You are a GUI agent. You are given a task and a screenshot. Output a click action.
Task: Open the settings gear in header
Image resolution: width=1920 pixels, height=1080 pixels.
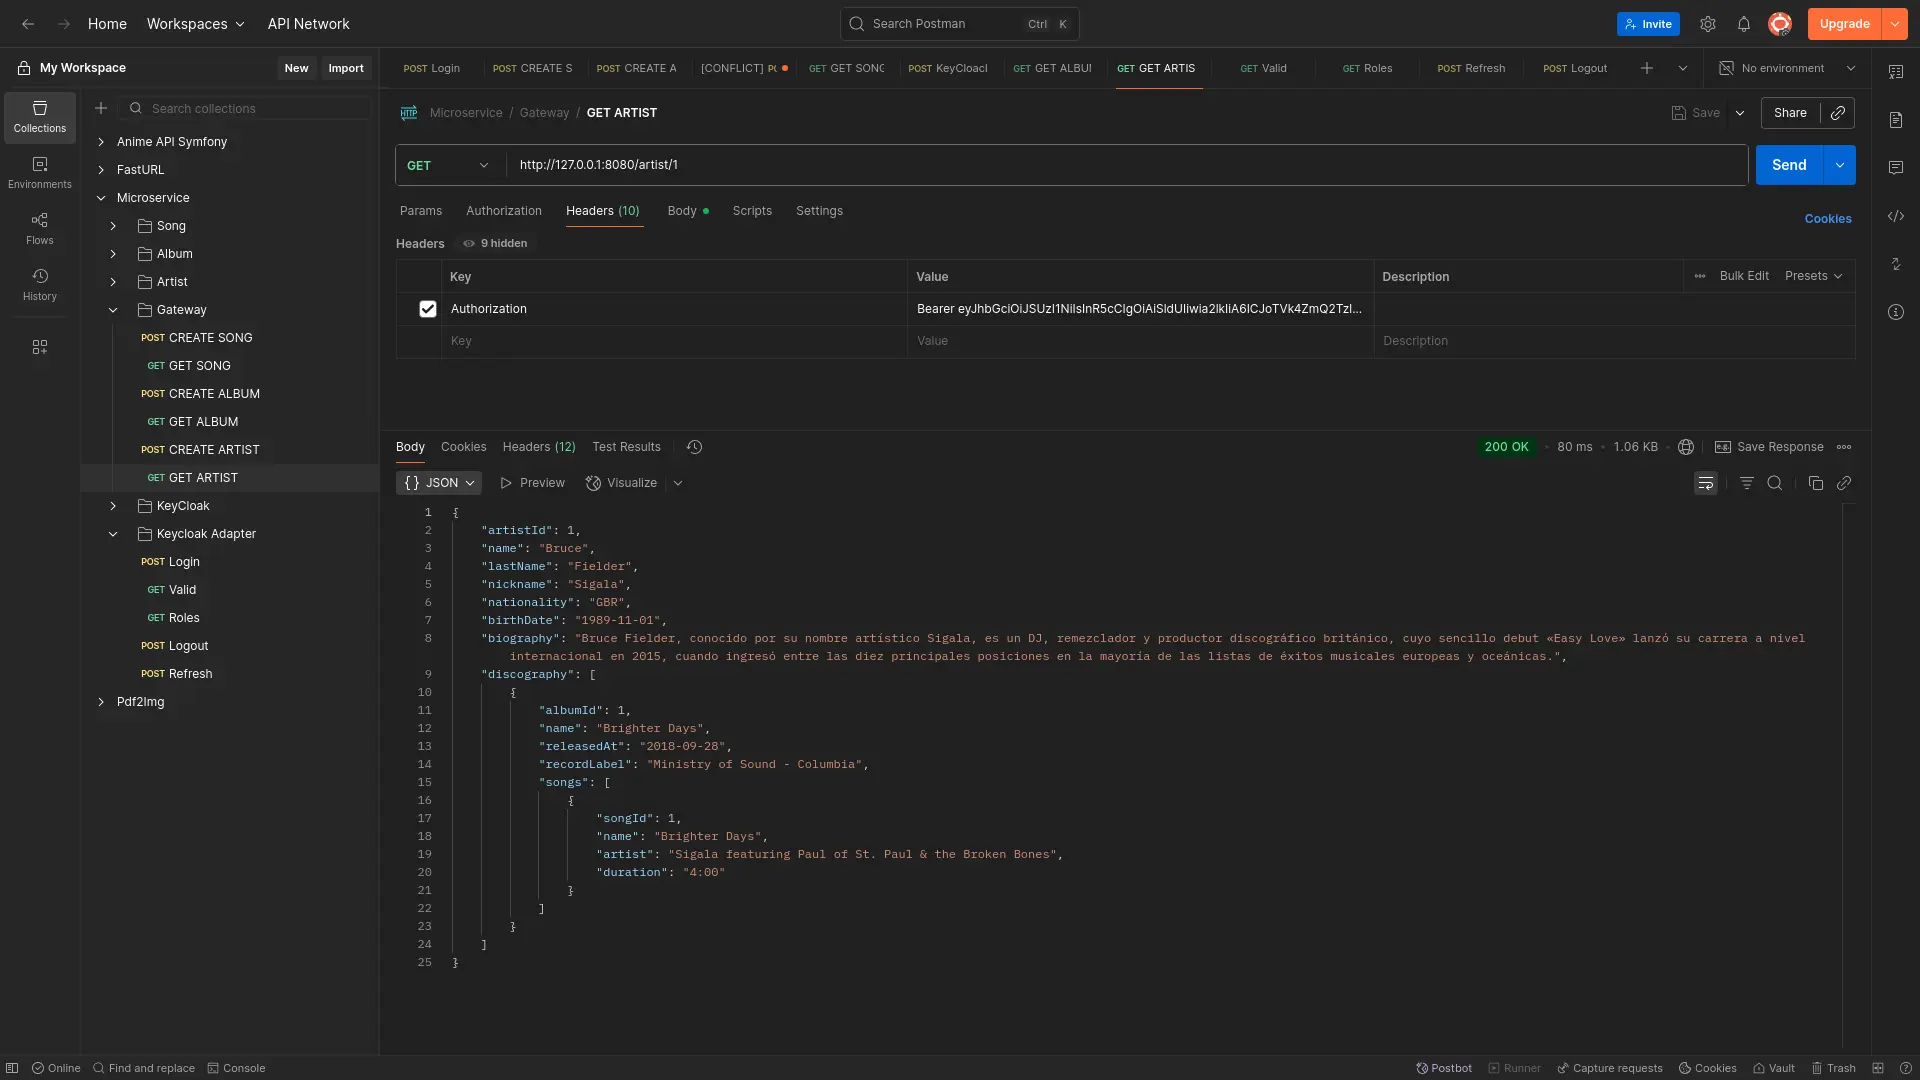[1708, 24]
